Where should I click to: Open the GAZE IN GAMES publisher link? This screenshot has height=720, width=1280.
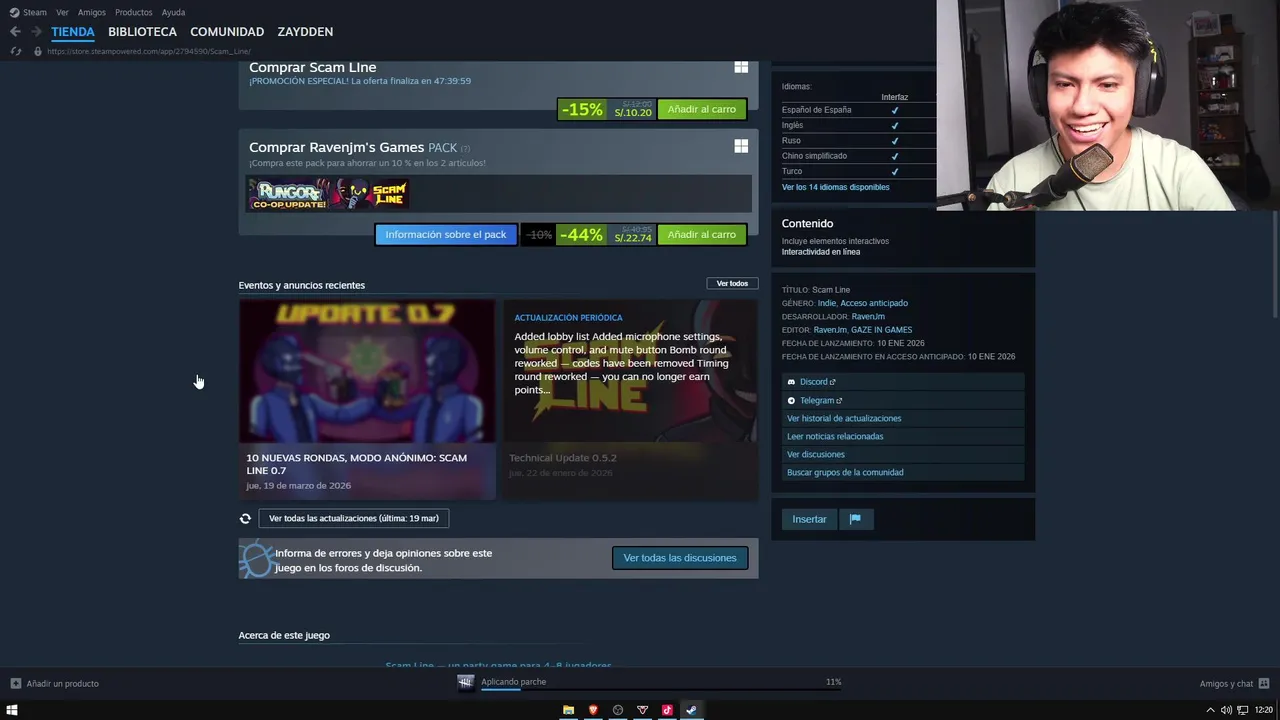click(881, 329)
